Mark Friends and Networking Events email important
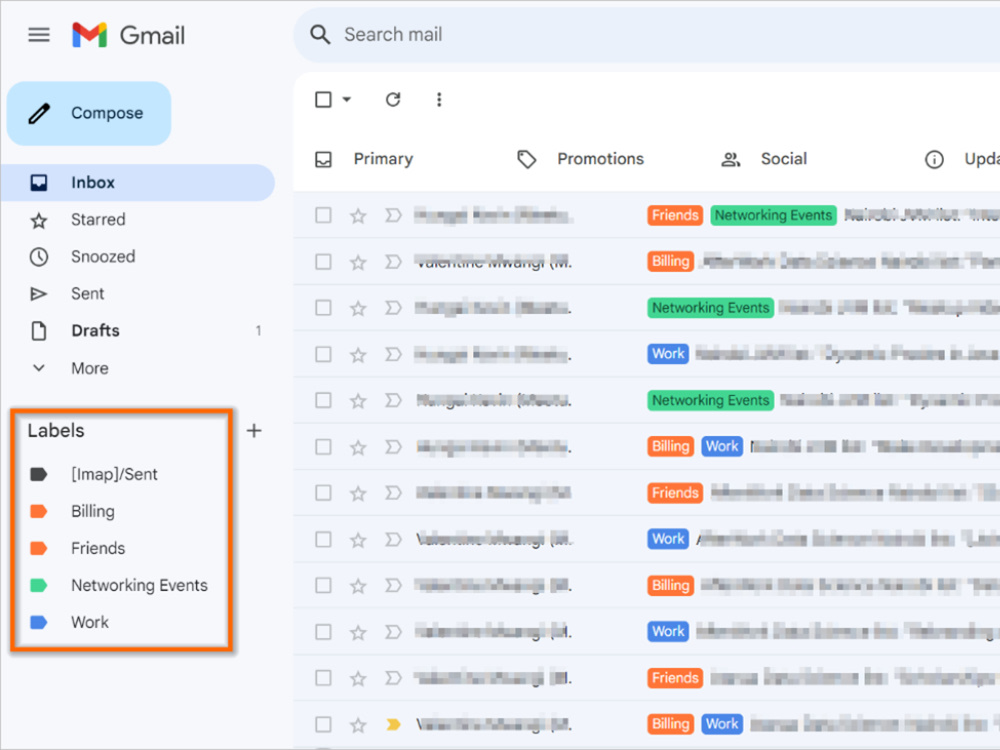 [x=393, y=216]
